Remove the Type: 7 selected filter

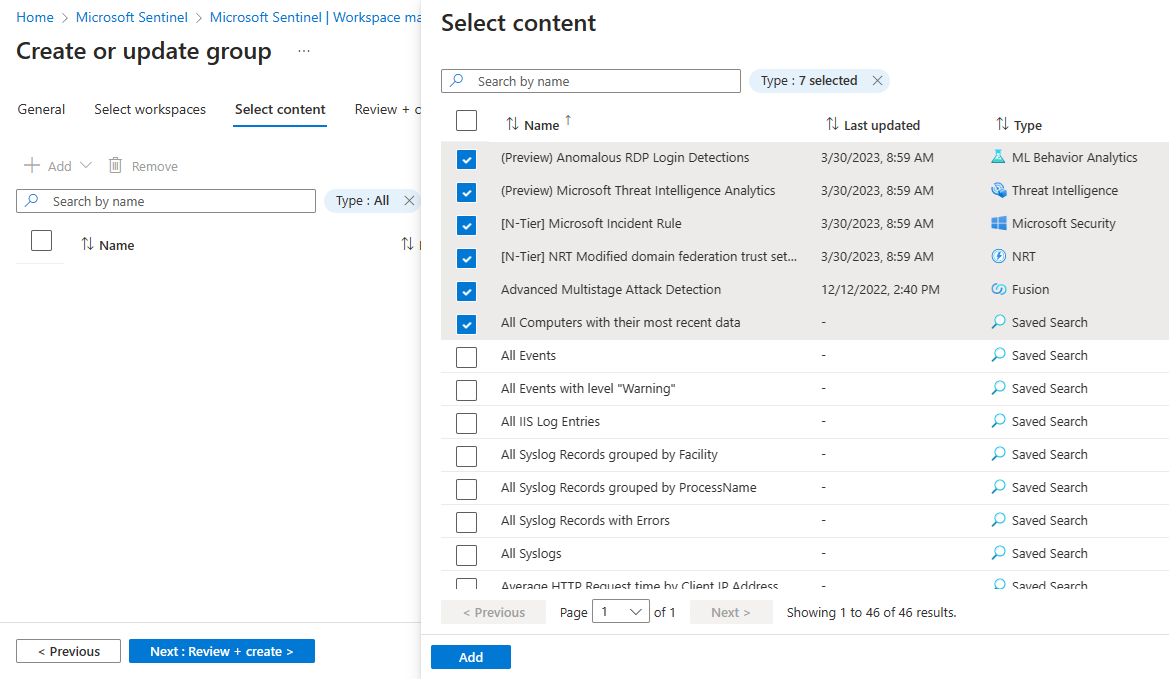coord(877,81)
